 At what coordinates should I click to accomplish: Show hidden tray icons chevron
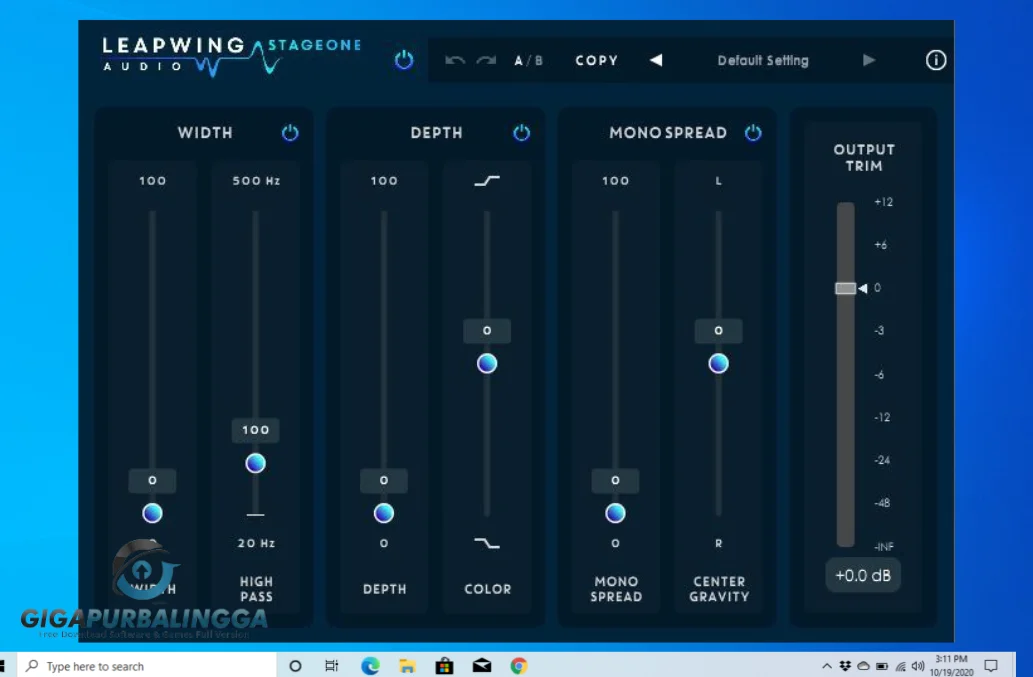827,666
